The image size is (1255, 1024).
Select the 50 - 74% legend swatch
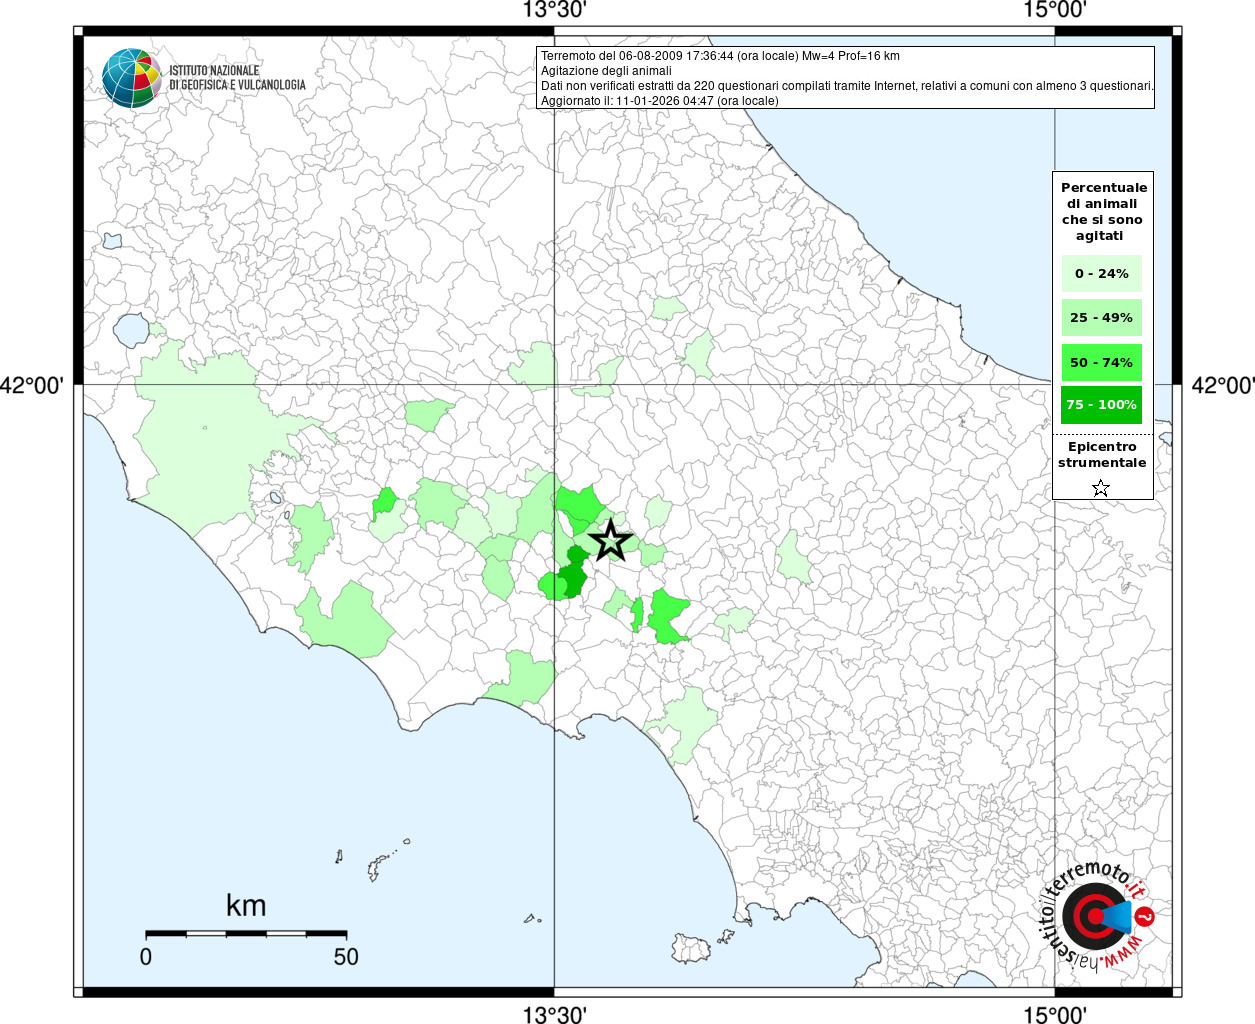coord(1102,362)
